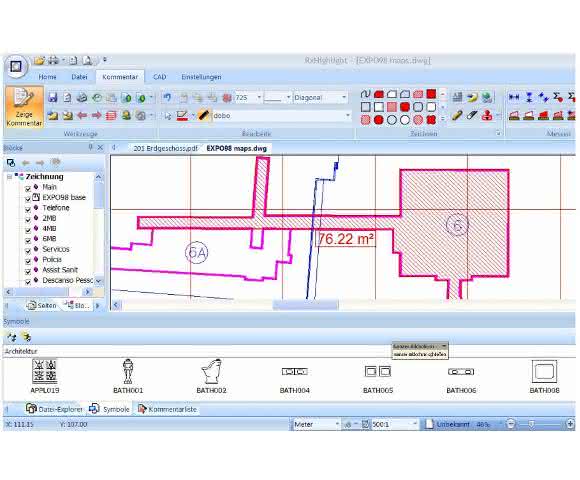Switch to the Home ribbon tab
Viewport: 580px width, 480px height.
click(47, 77)
